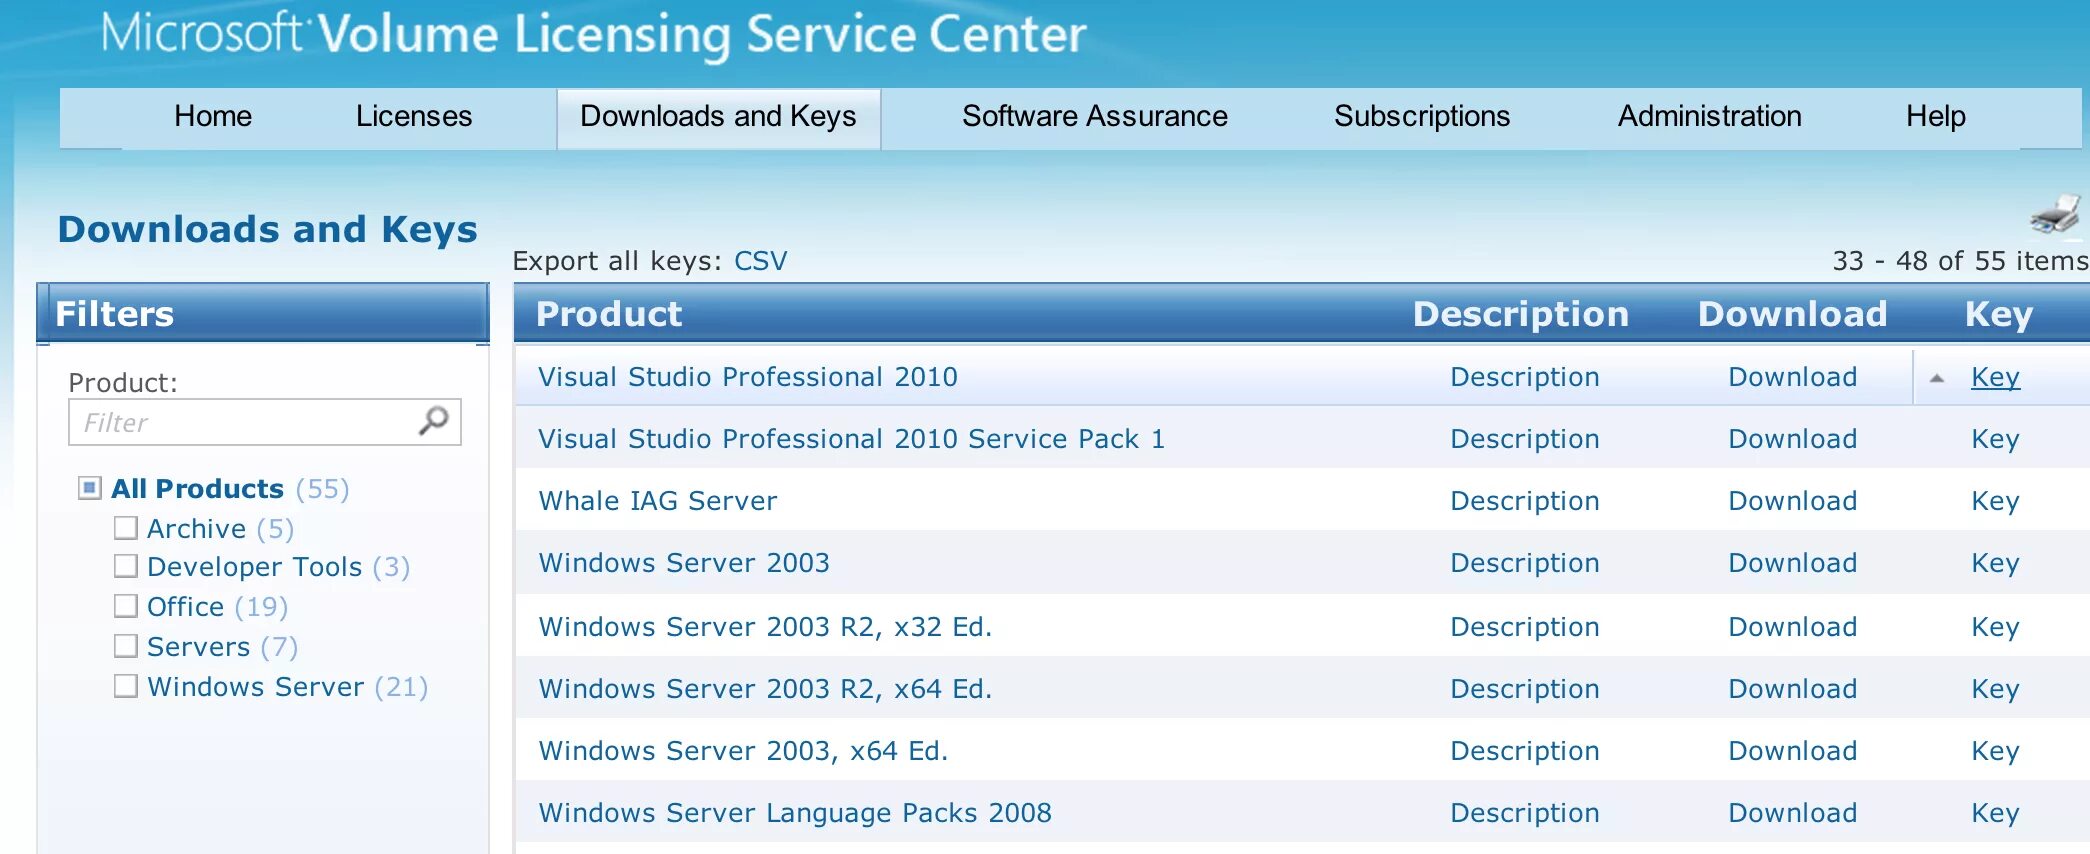The image size is (2090, 854).
Task: Select the Servers (7) filter label
Action: [222, 647]
